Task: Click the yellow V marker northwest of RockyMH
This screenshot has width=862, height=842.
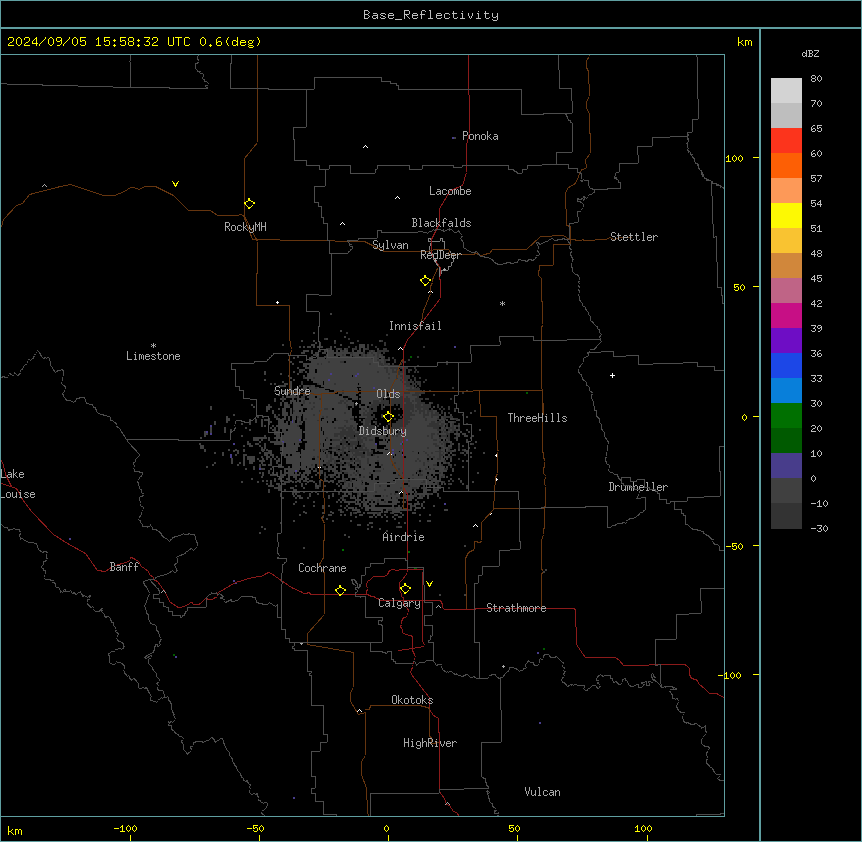Action: 175,184
